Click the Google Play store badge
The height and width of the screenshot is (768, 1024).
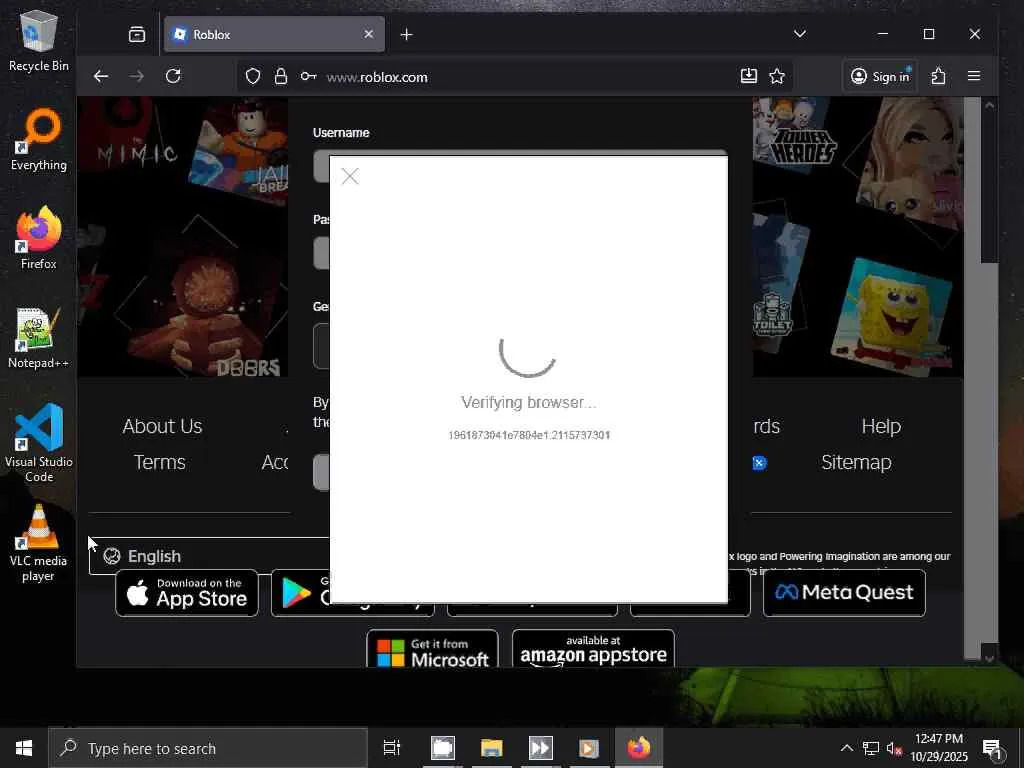[x=300, y=592]
